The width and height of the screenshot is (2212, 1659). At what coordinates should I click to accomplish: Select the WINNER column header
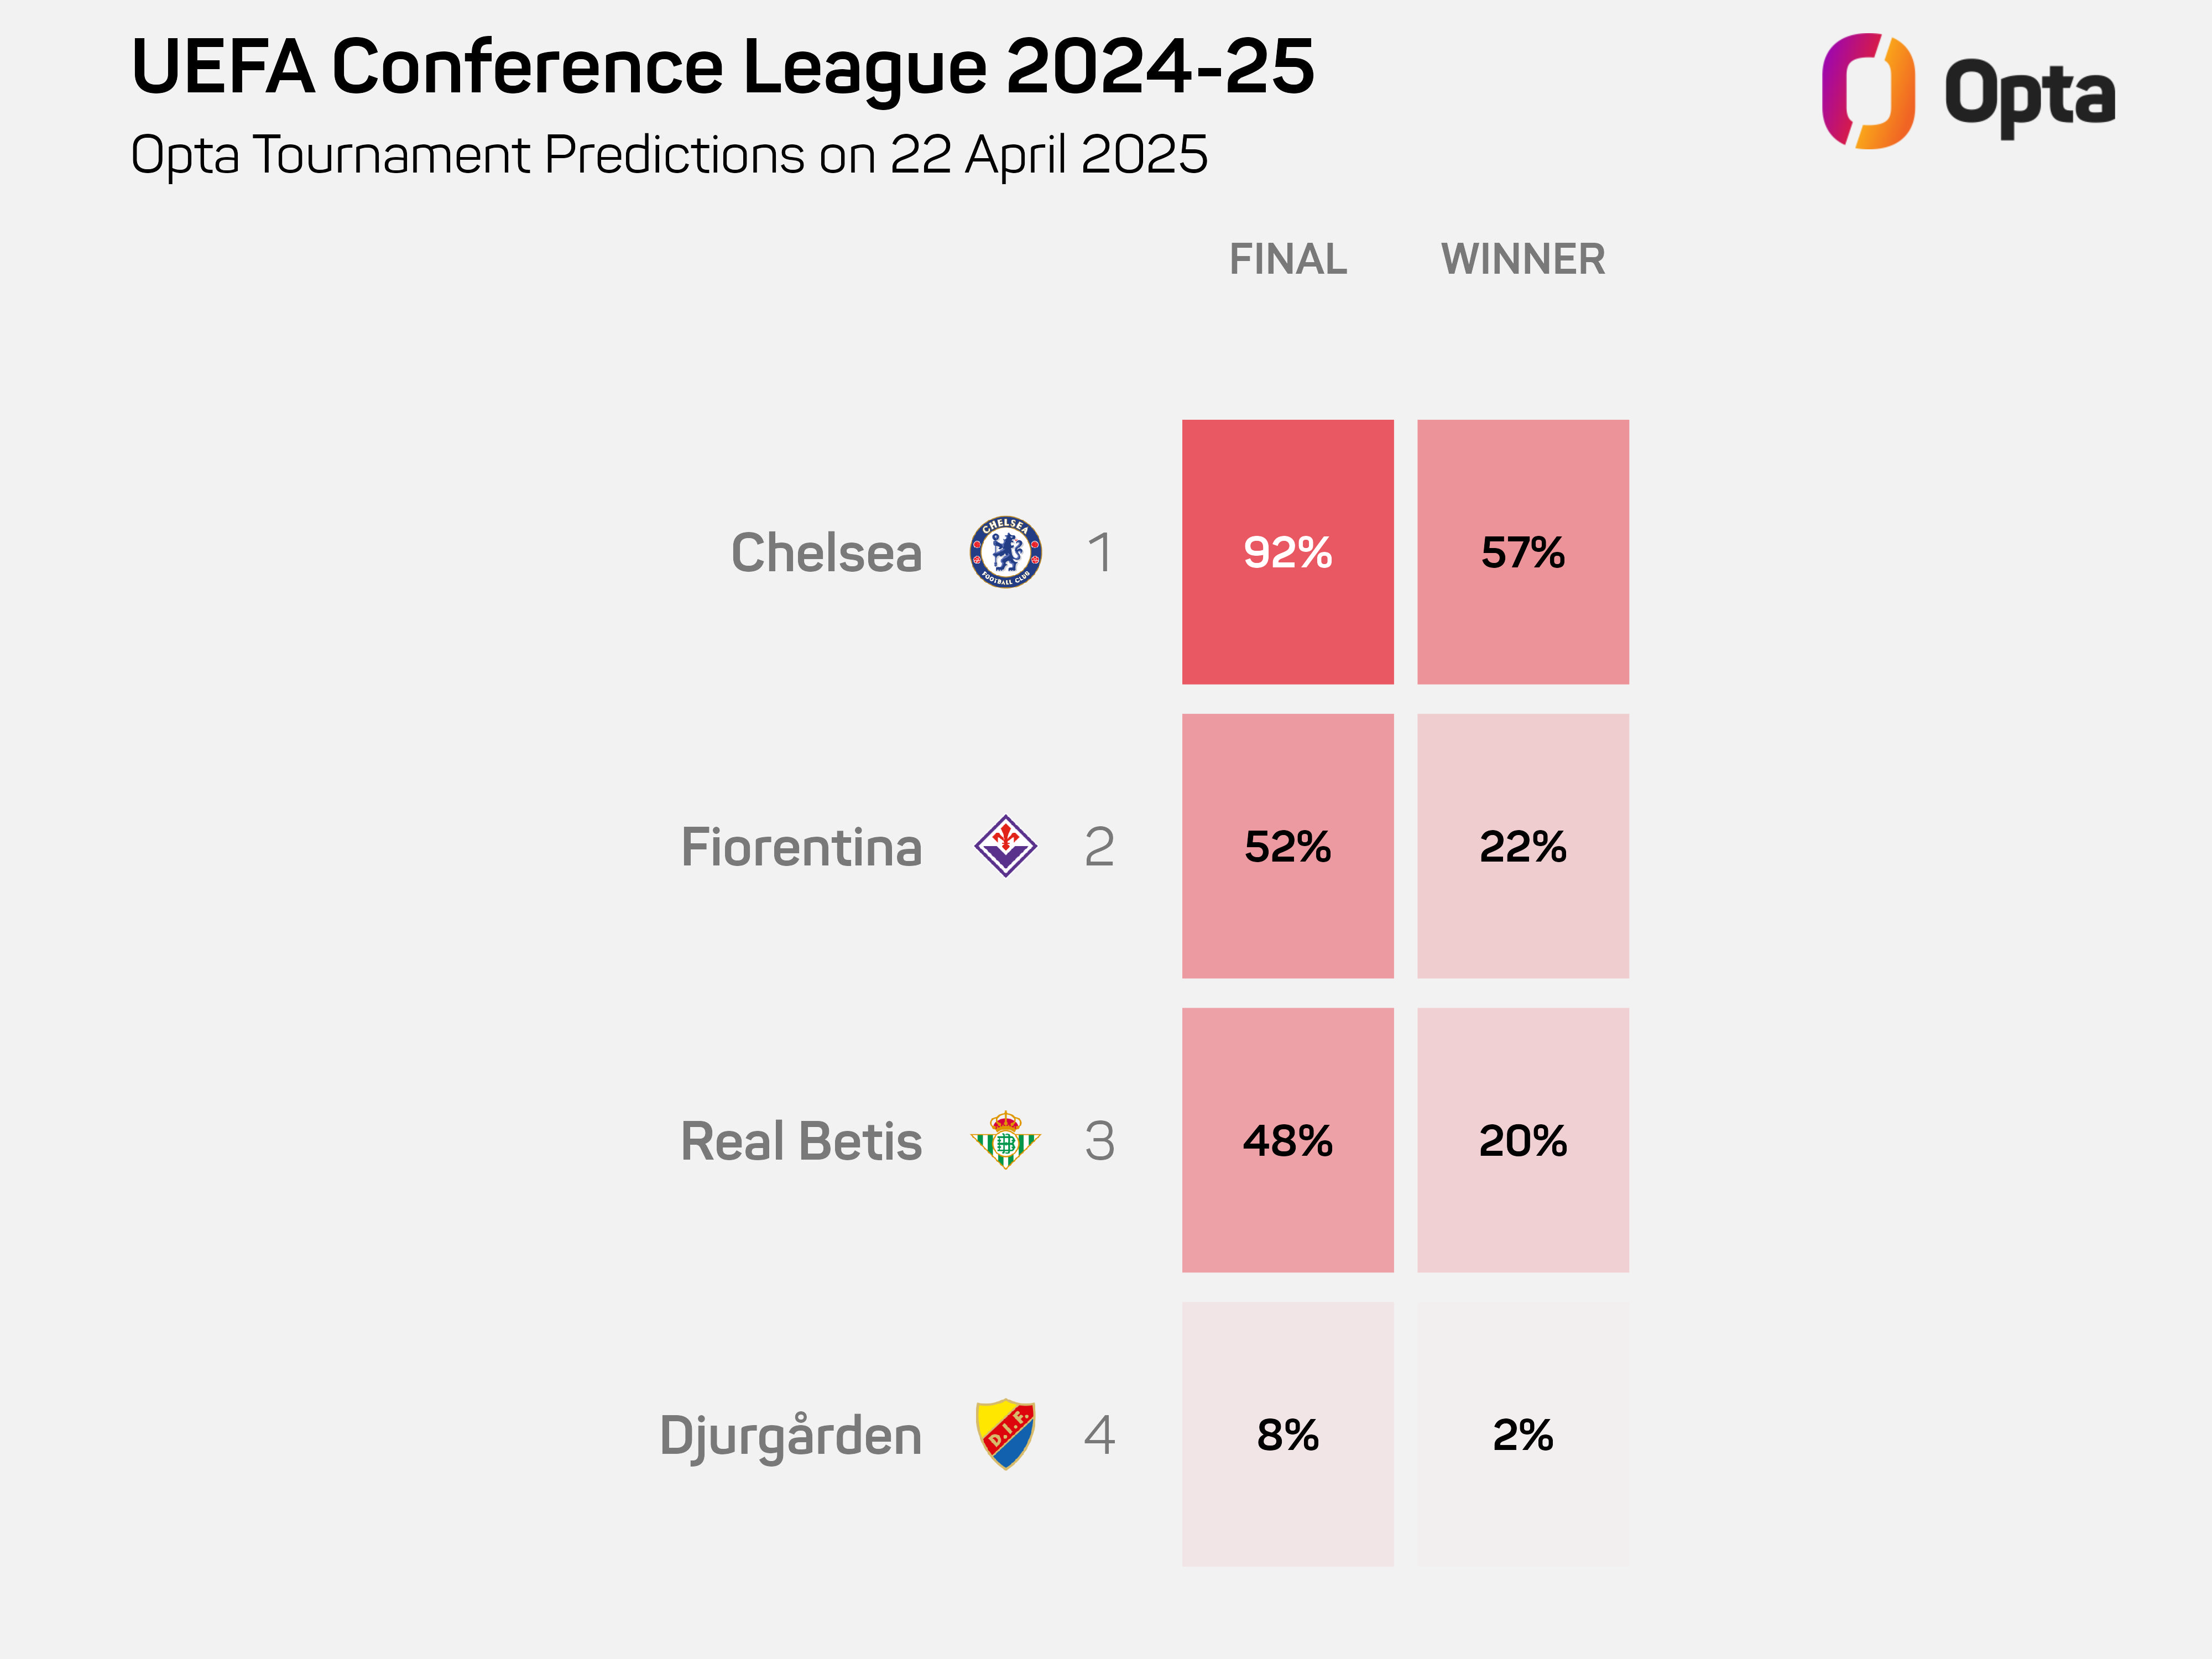[x=1522, y=259]
